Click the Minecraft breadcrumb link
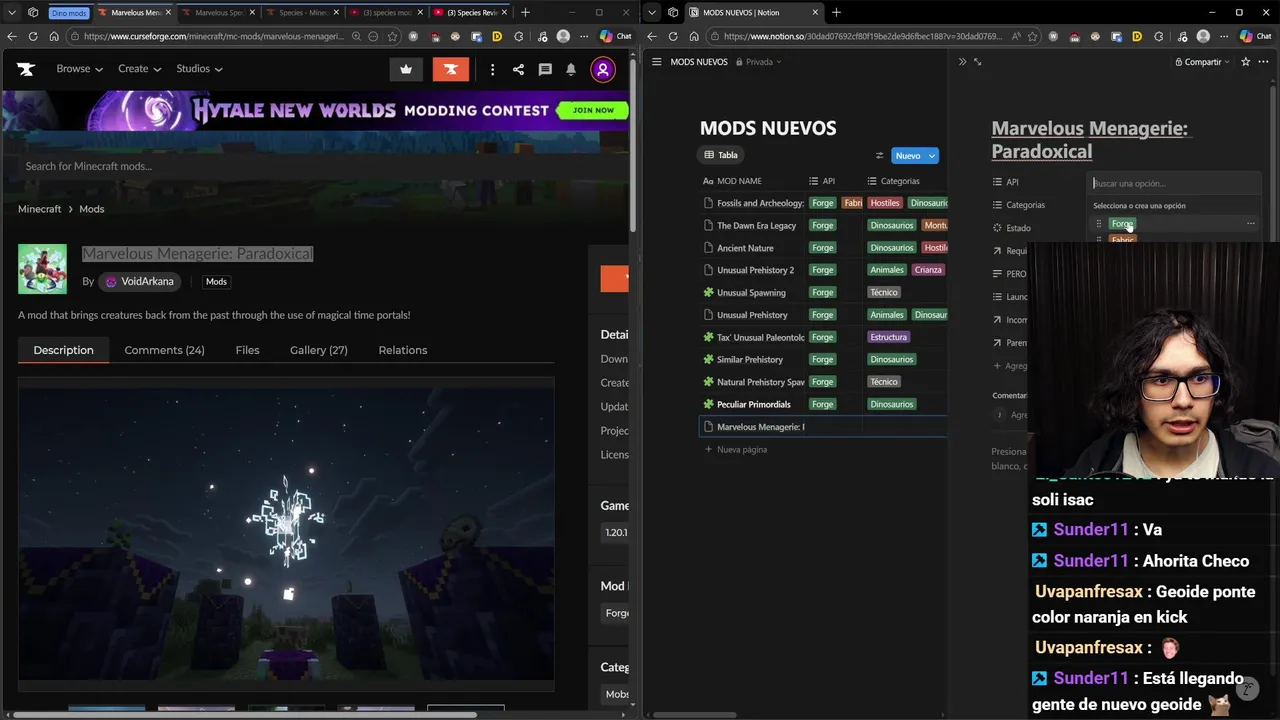This screenshot has height=720, width=1280. [39, 209]
